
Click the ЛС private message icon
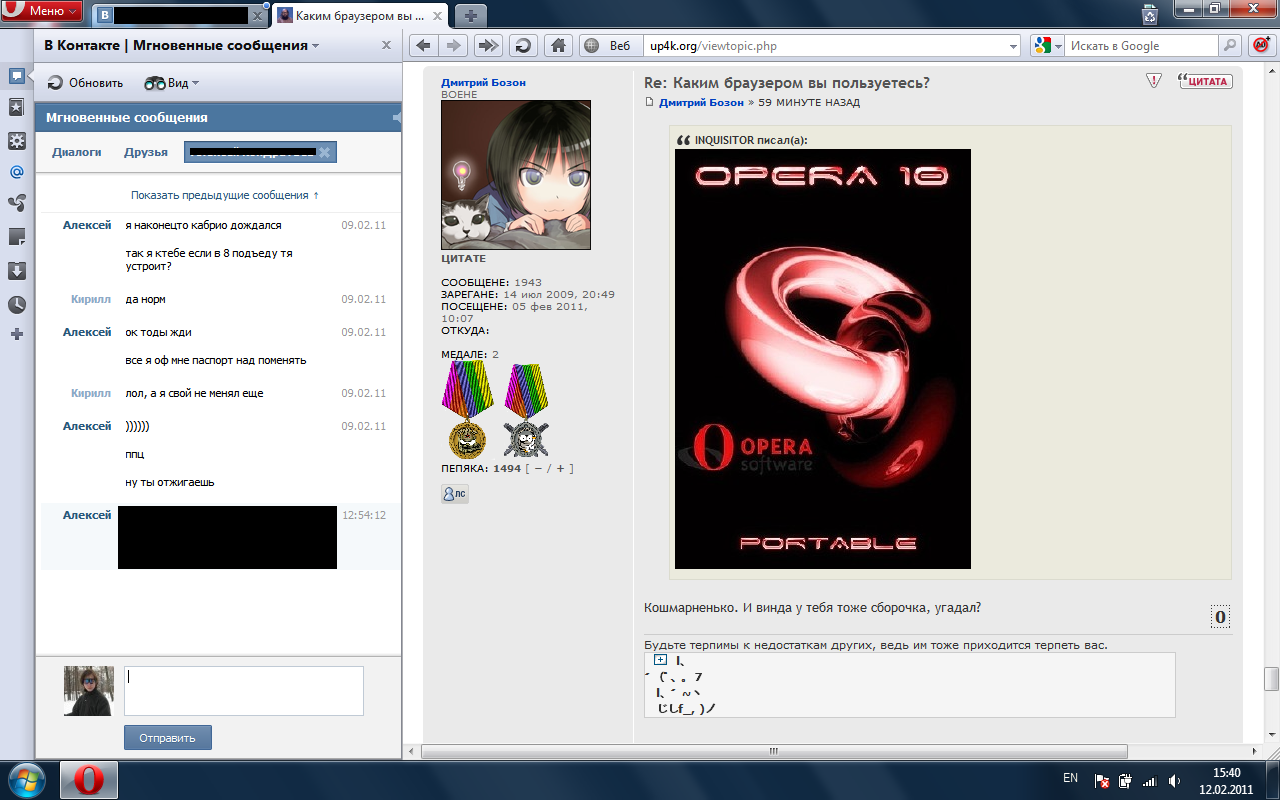click(455, 493)
